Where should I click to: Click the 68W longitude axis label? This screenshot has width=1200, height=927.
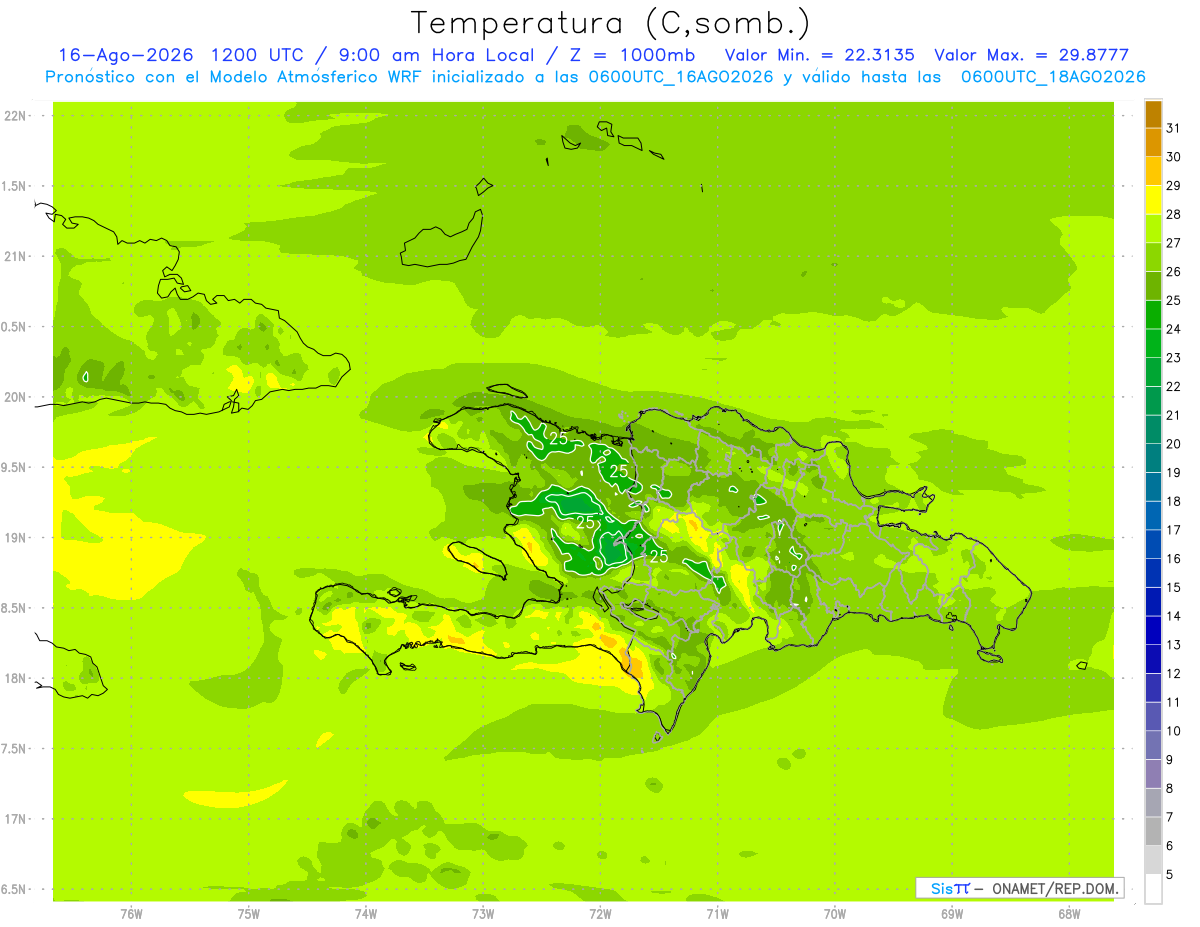click(x=1068, y=914)
